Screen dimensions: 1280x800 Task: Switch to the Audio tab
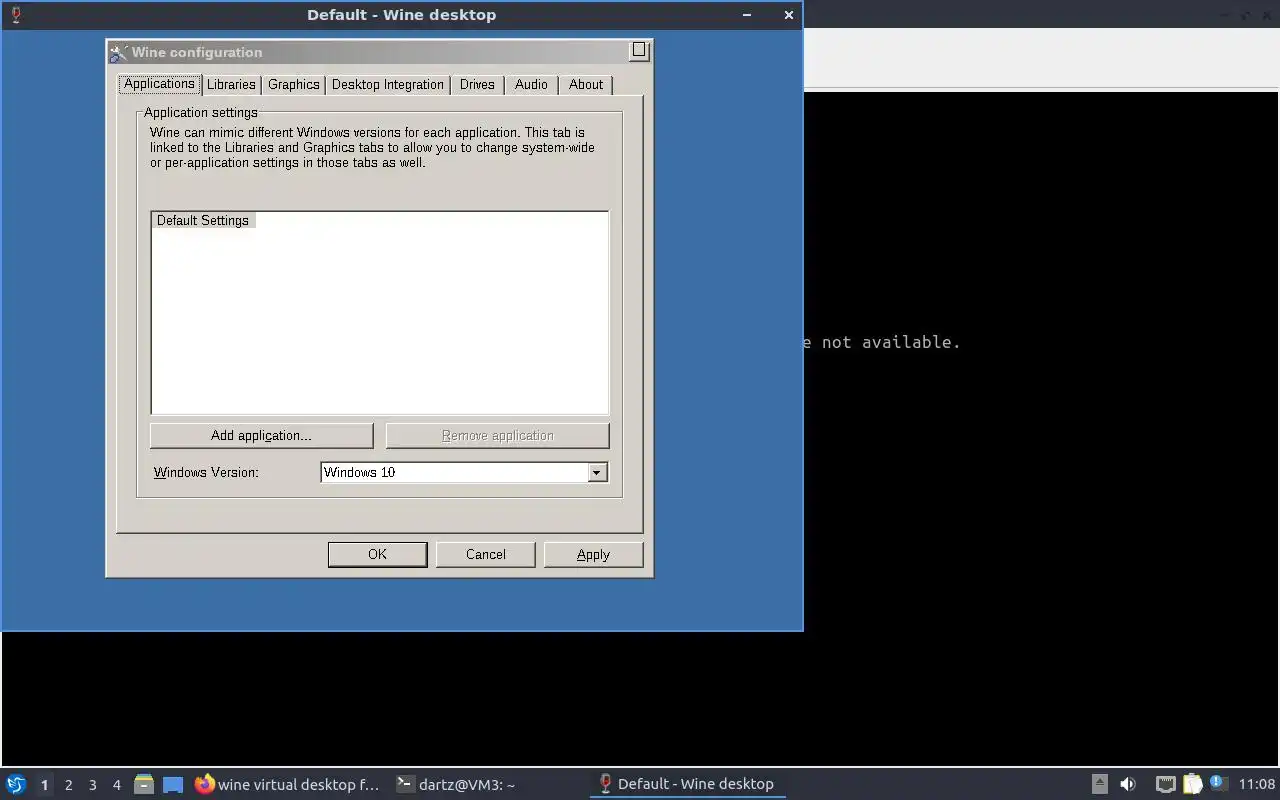(x=531, y=85)
